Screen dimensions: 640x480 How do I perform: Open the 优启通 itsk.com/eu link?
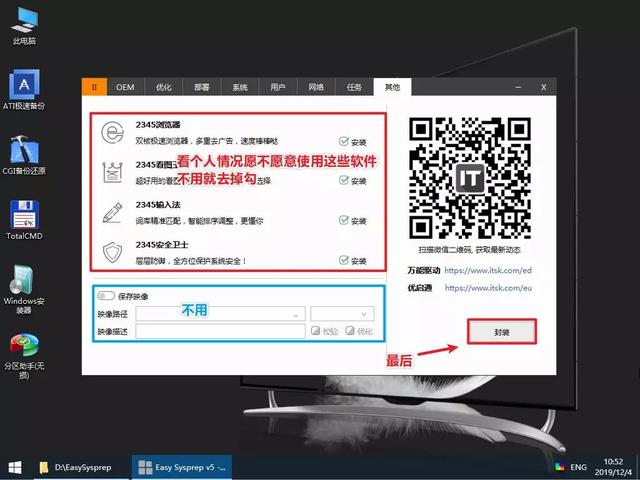coord(488,288)
